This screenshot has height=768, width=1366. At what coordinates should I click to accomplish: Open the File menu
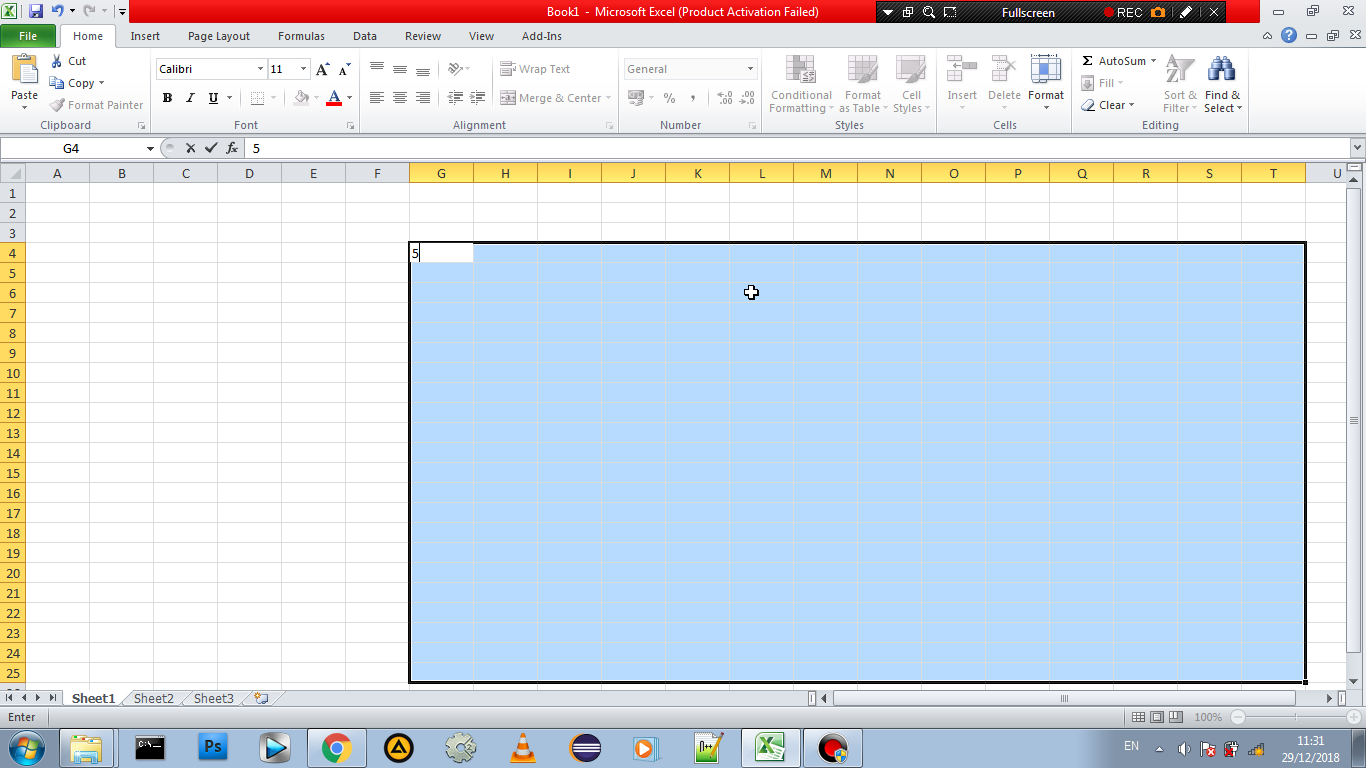pyautogui.click(x=28, y=35)
